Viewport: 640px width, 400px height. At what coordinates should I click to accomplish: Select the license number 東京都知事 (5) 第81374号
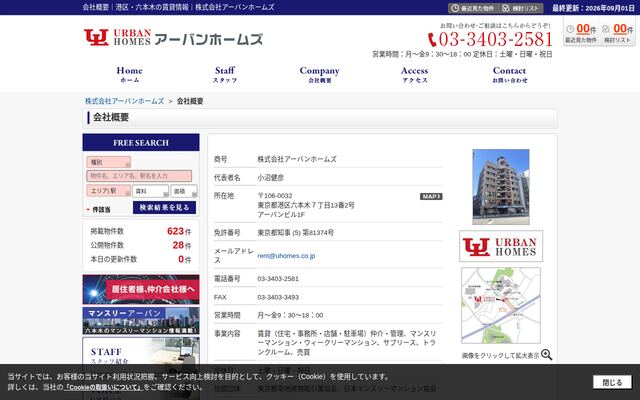296,233
